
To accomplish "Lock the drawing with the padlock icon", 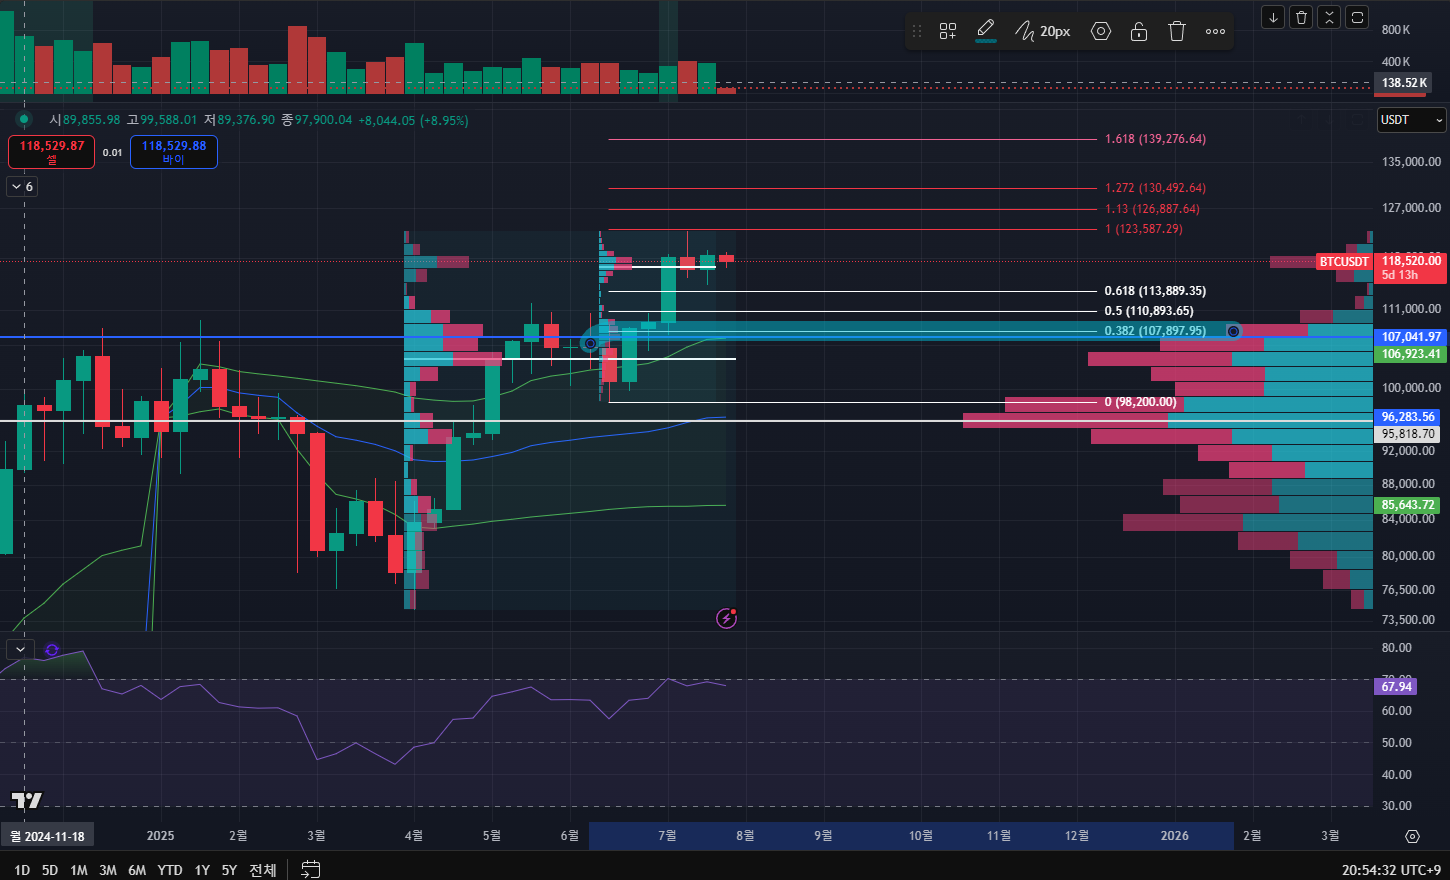I will tap(1139, 31).
